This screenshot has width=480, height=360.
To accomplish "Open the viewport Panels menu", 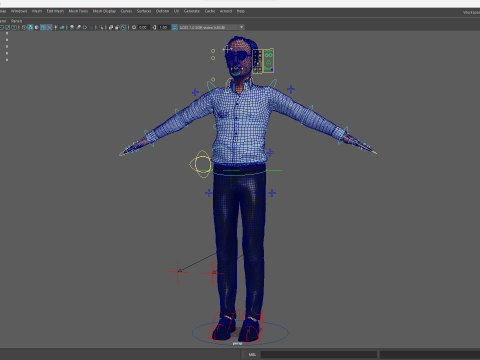I will (16, 21).
